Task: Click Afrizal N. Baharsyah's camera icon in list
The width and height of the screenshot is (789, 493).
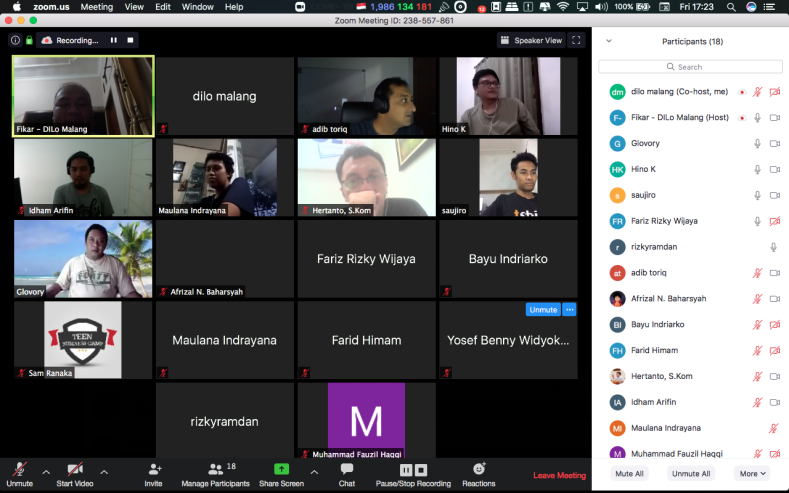Action: (775, 299)
